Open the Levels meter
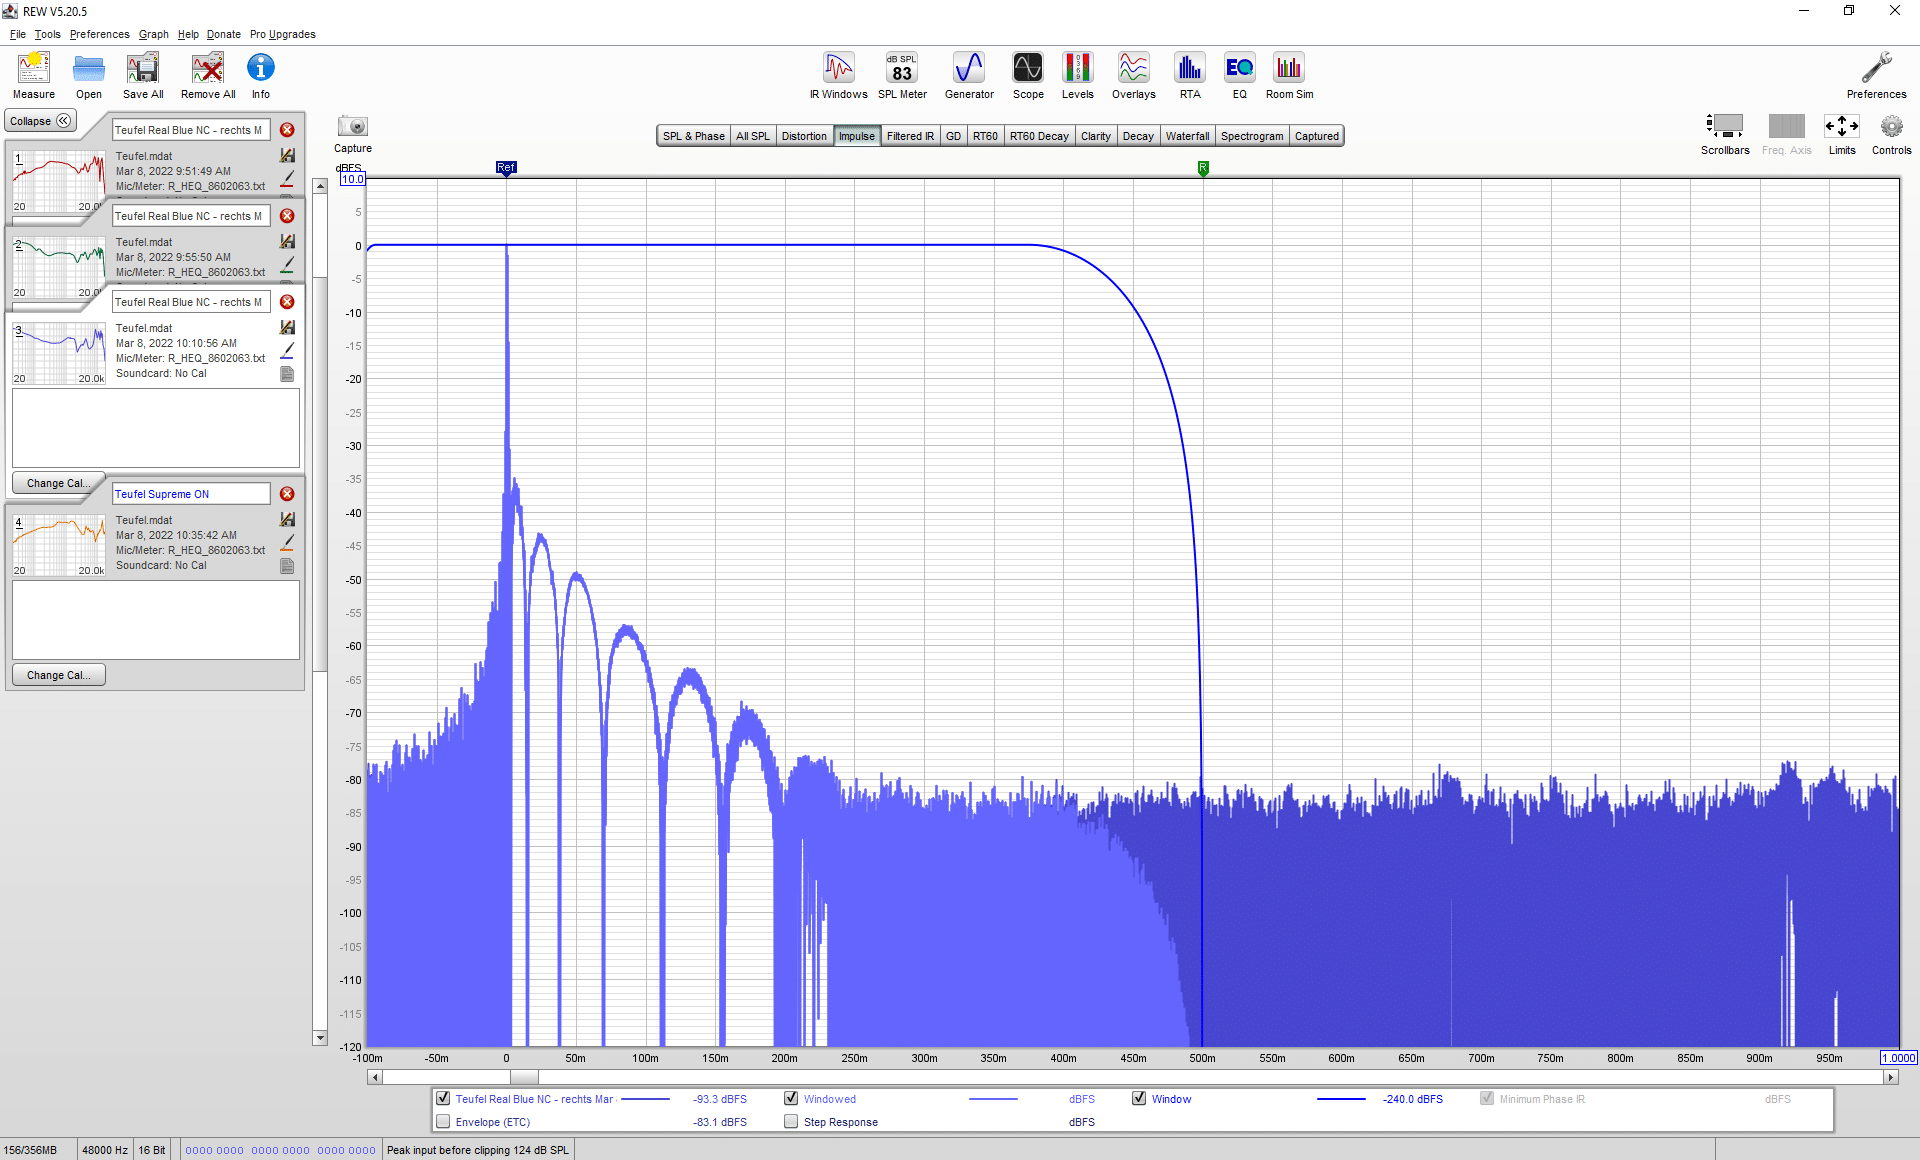Image resolution: width=1920 pixels, height=1160 pixels. pos(1078,75)
